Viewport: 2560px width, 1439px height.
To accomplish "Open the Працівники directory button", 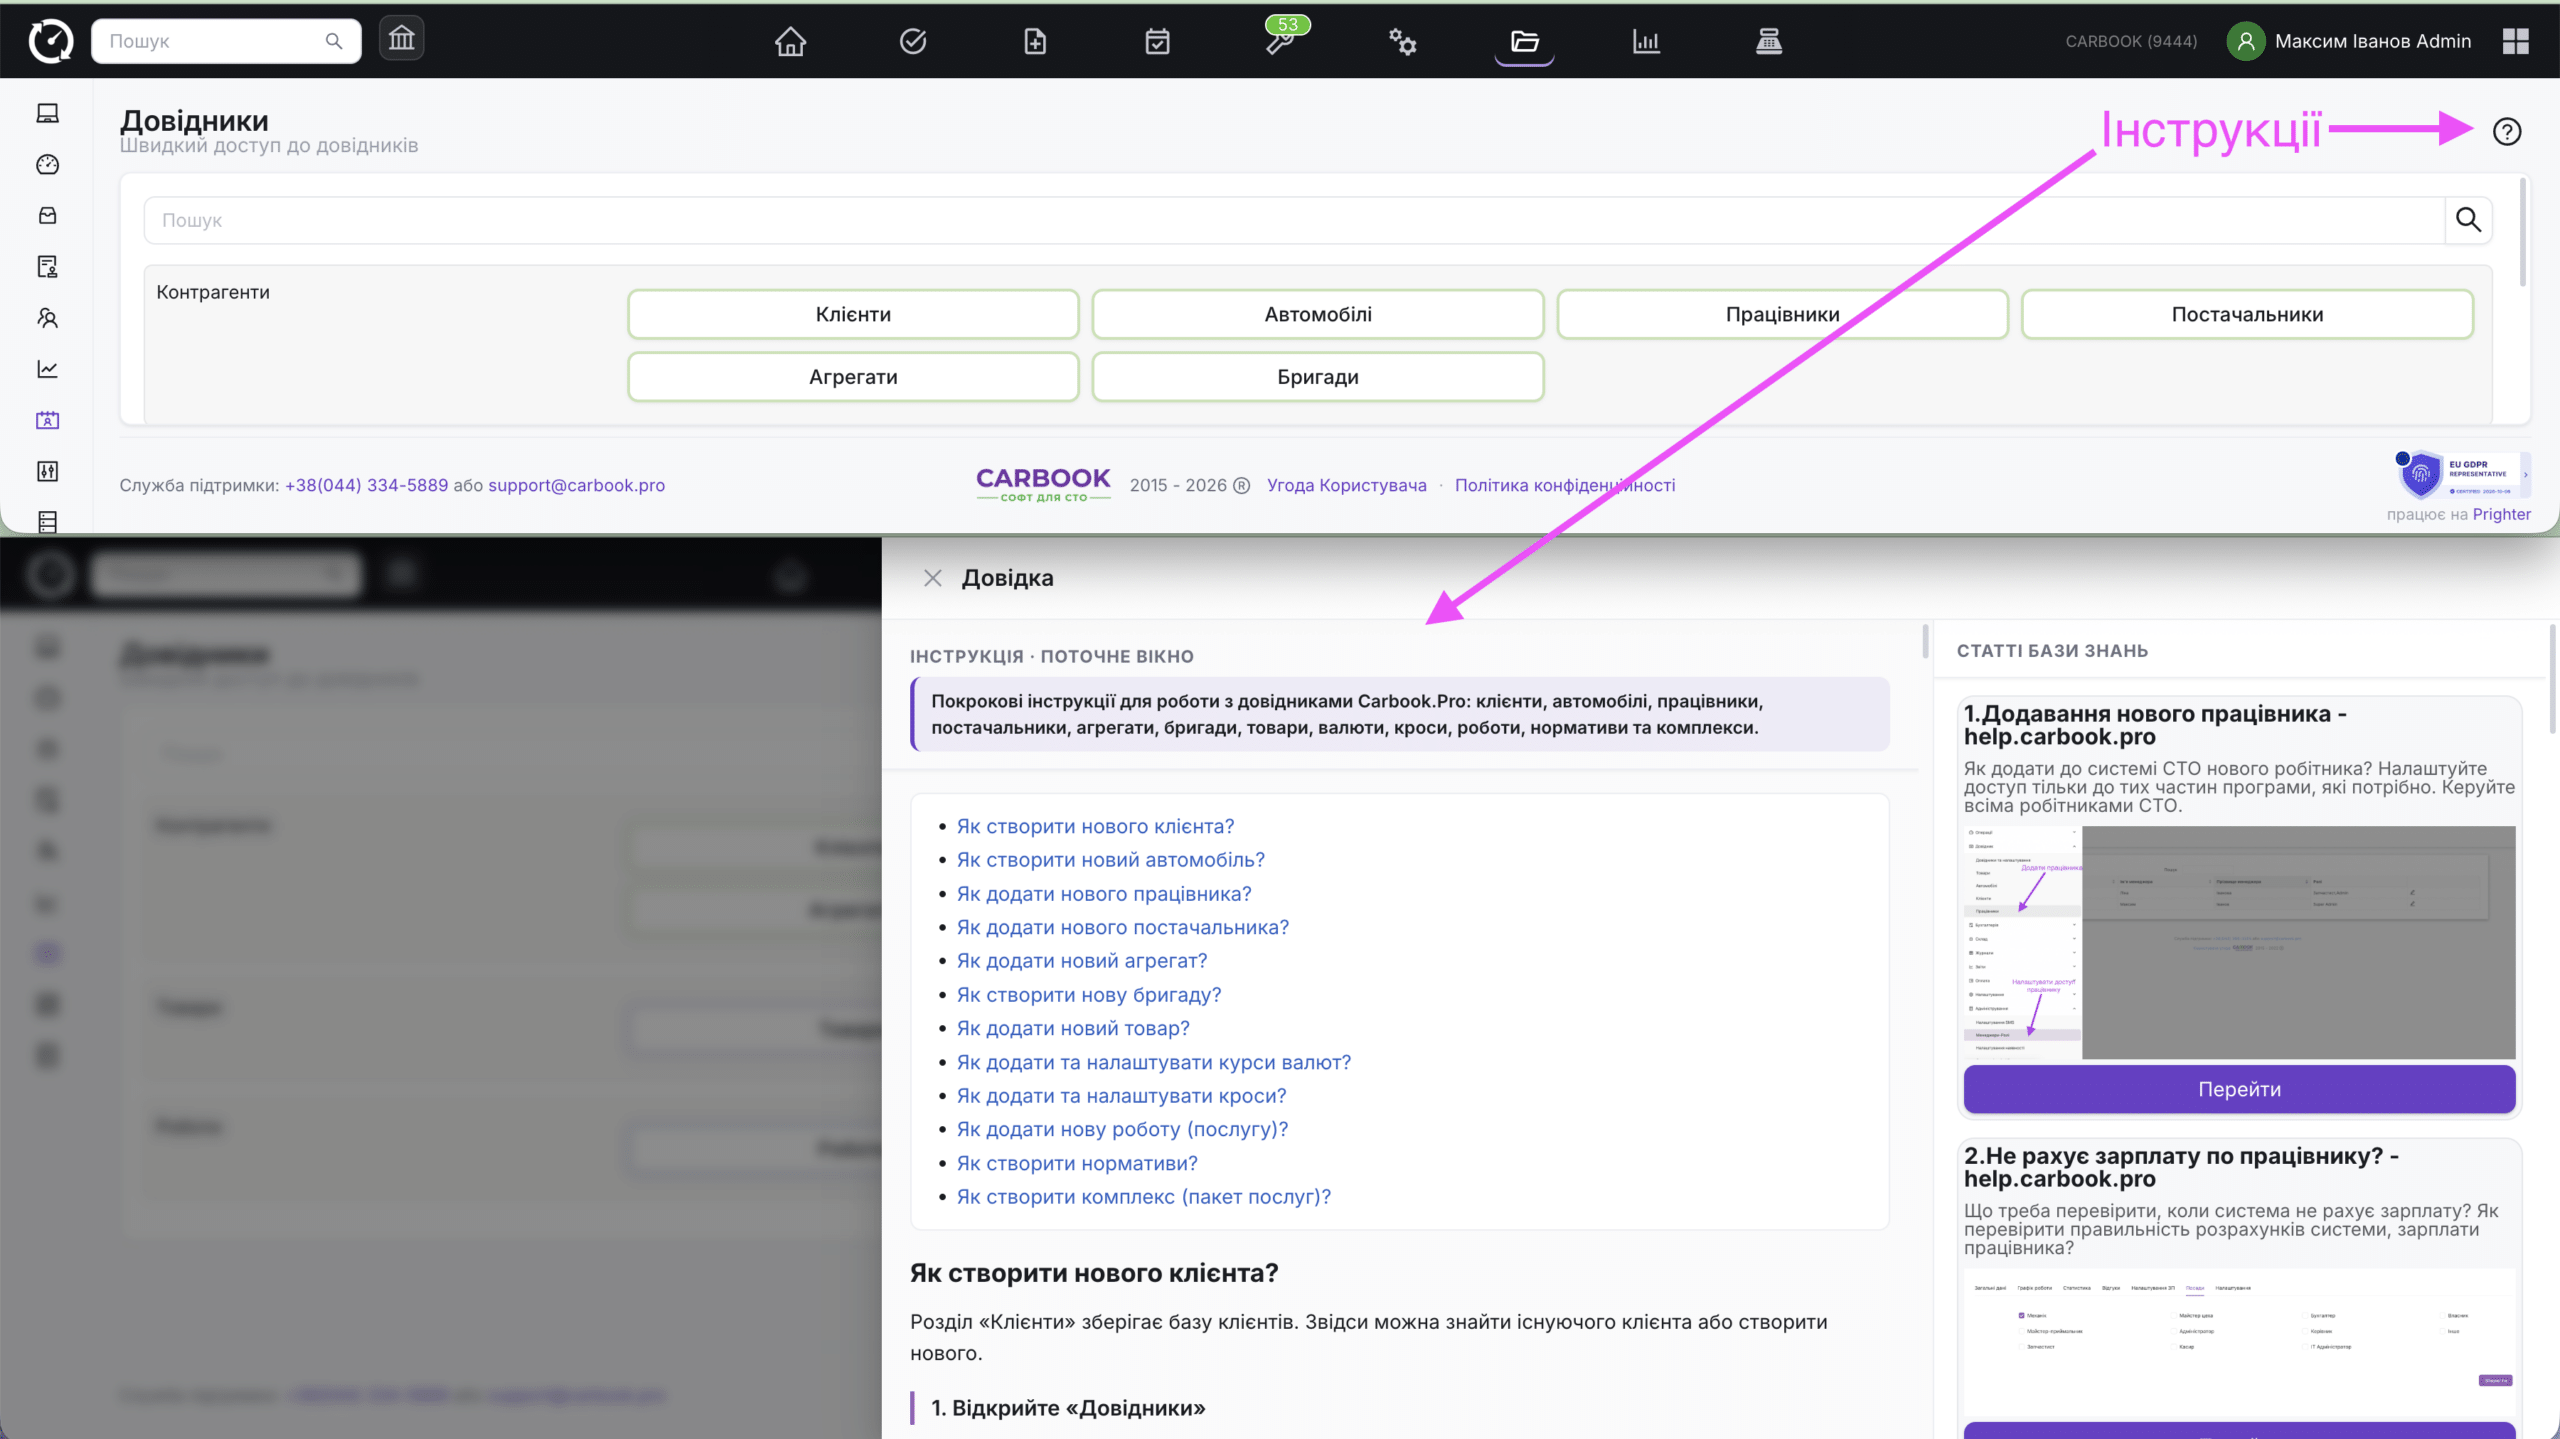I will 1782,314.
